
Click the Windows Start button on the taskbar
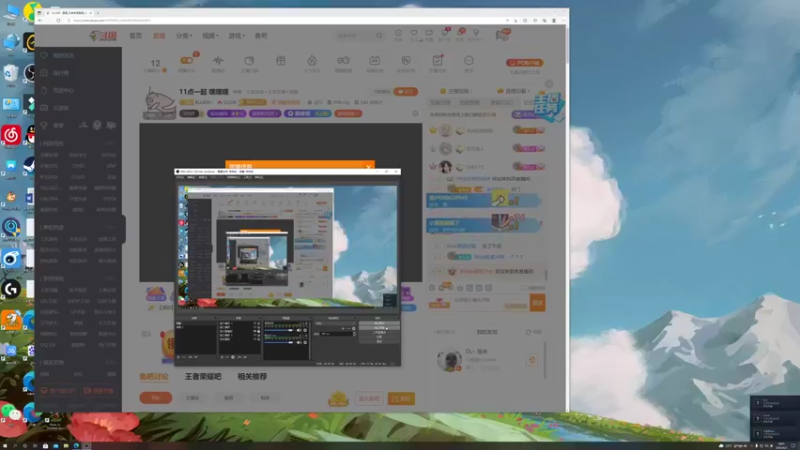4,446
